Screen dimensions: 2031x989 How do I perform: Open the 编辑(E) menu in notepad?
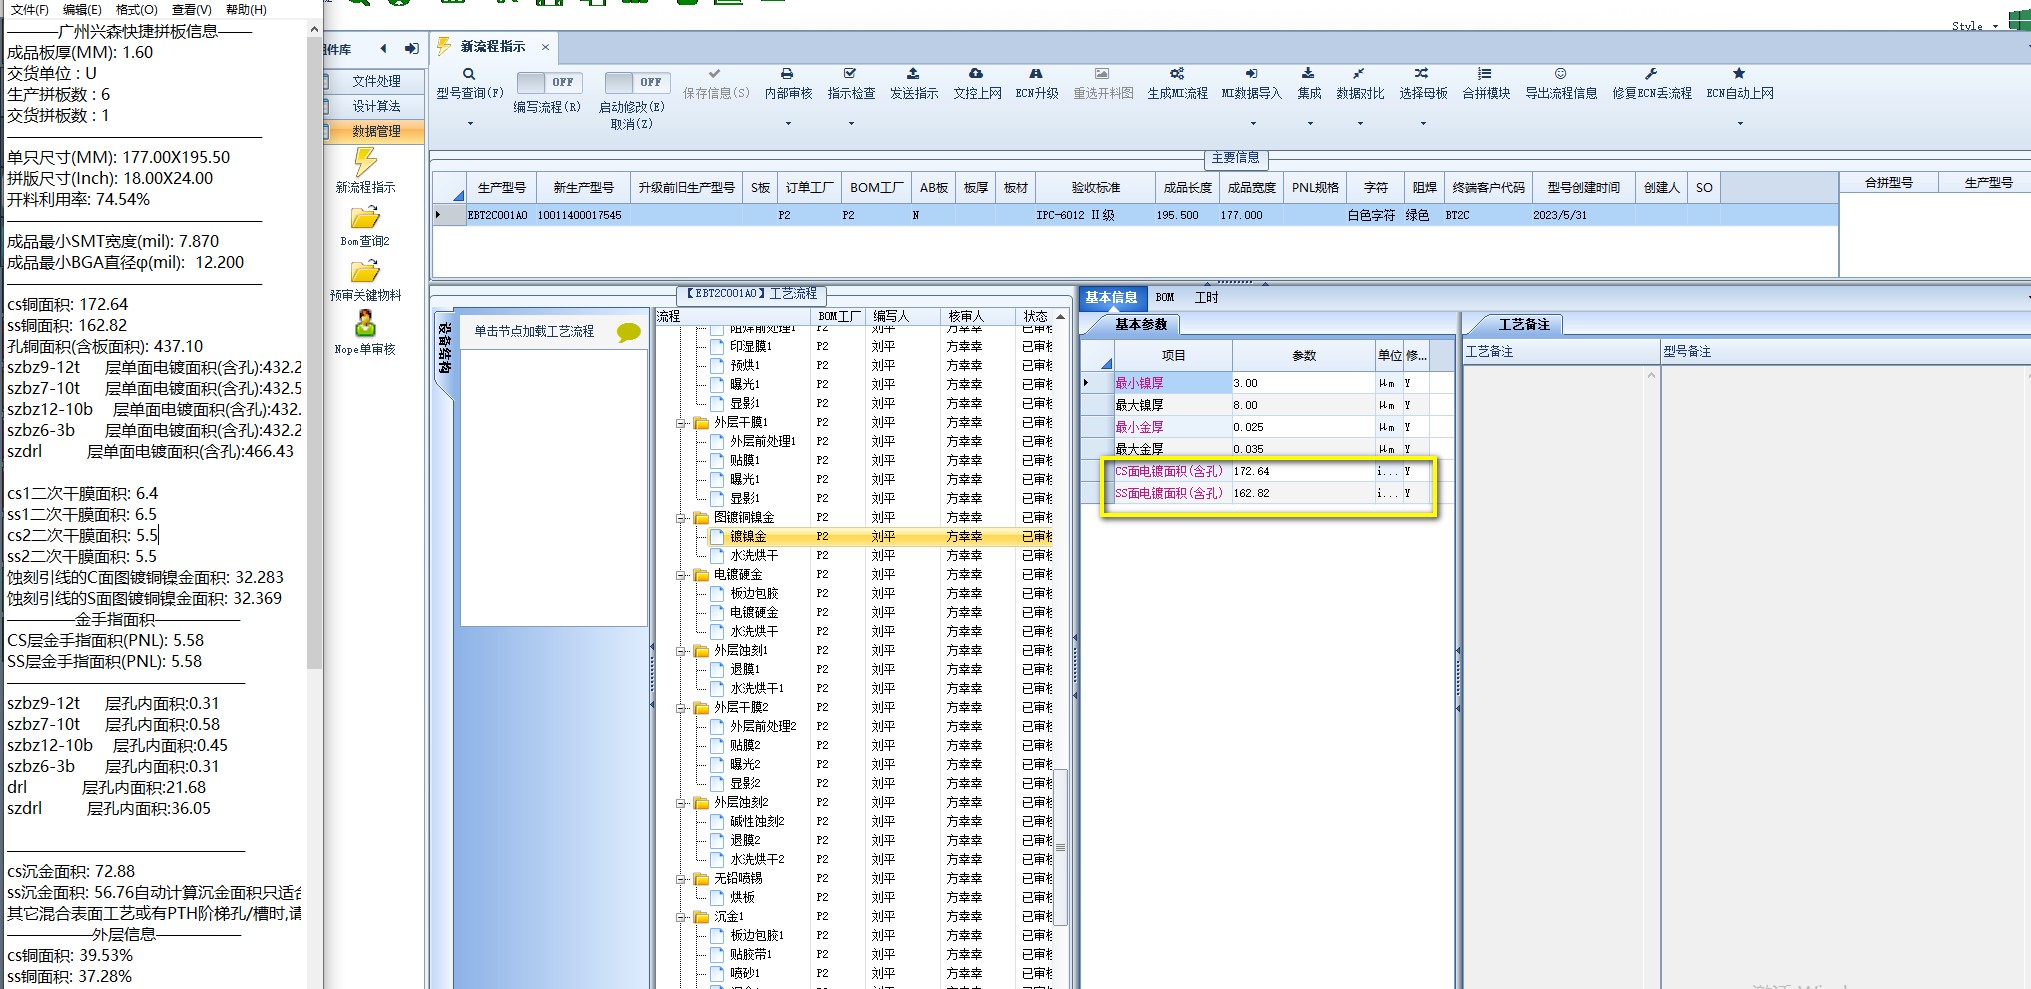82,9
